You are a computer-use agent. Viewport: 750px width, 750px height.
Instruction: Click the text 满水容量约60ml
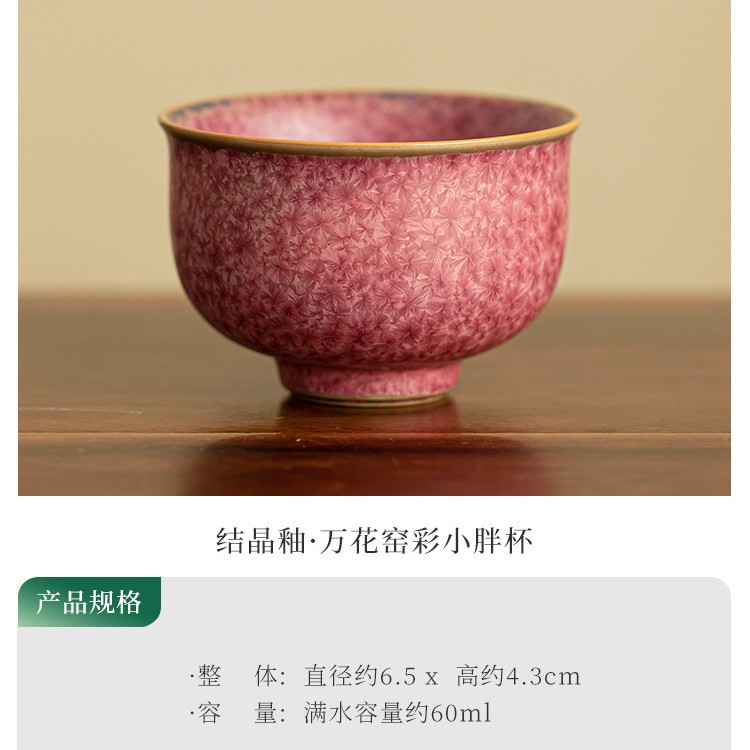pyautogui.click(x=398, y=713)
